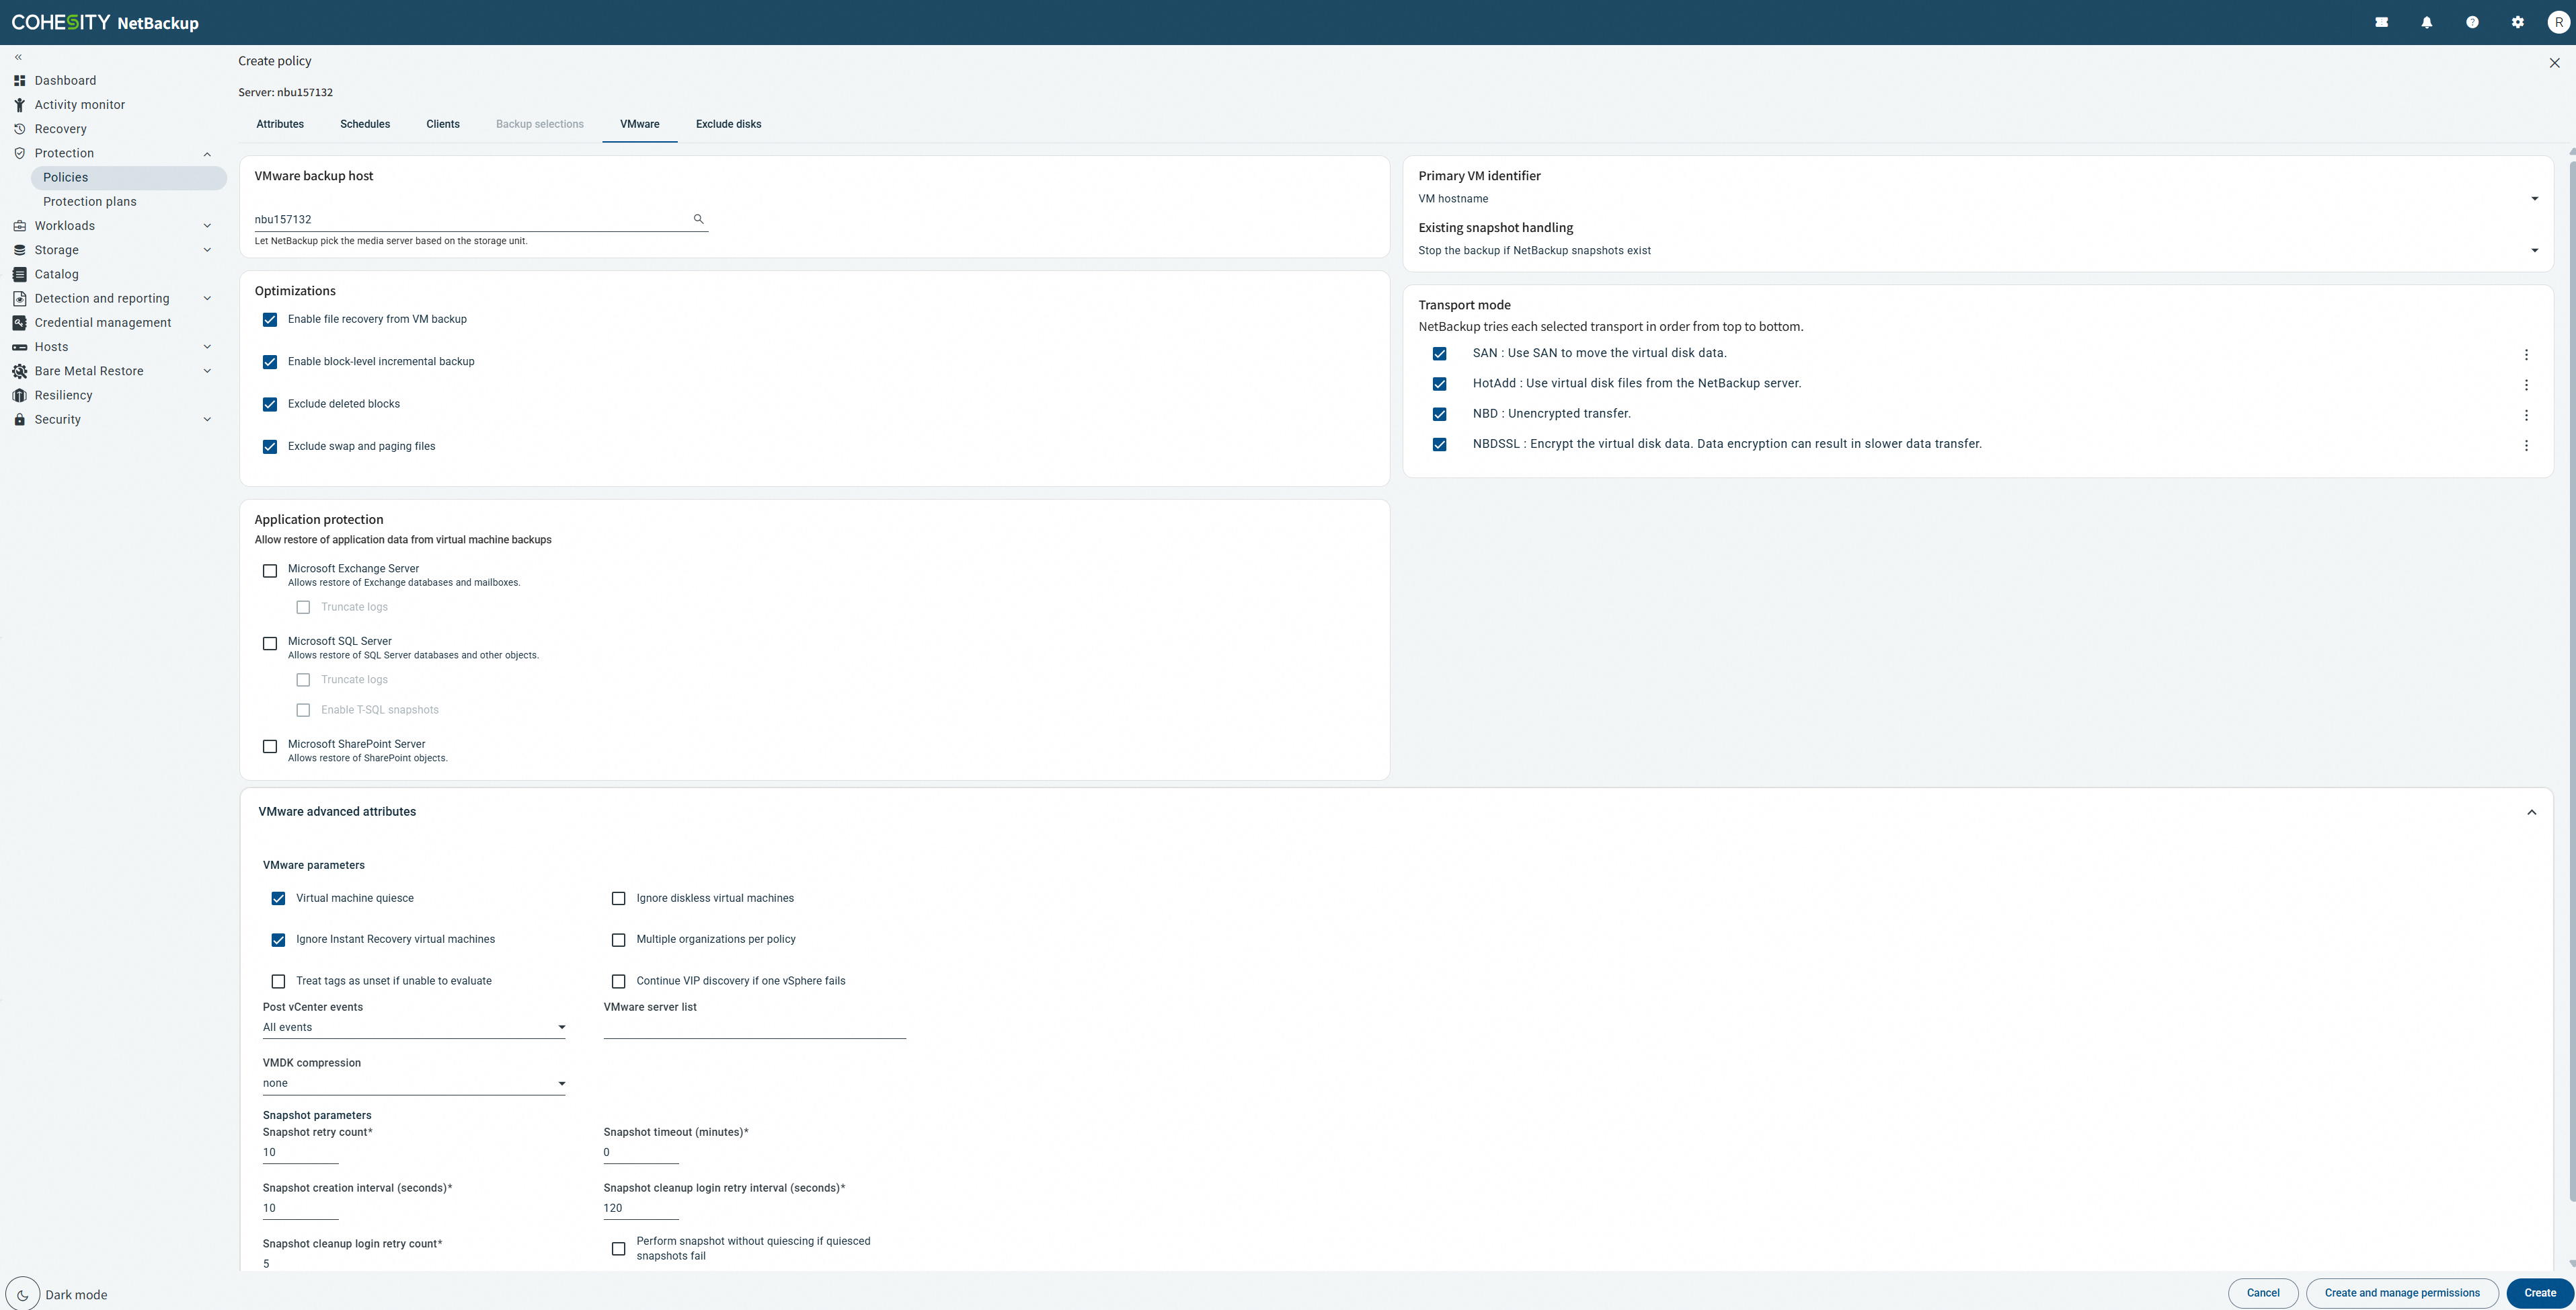Image resolution: width=2576 pixels, height=1310 pixels.
Task: Click the Hosts icon
Action: (x=19, y=347)
